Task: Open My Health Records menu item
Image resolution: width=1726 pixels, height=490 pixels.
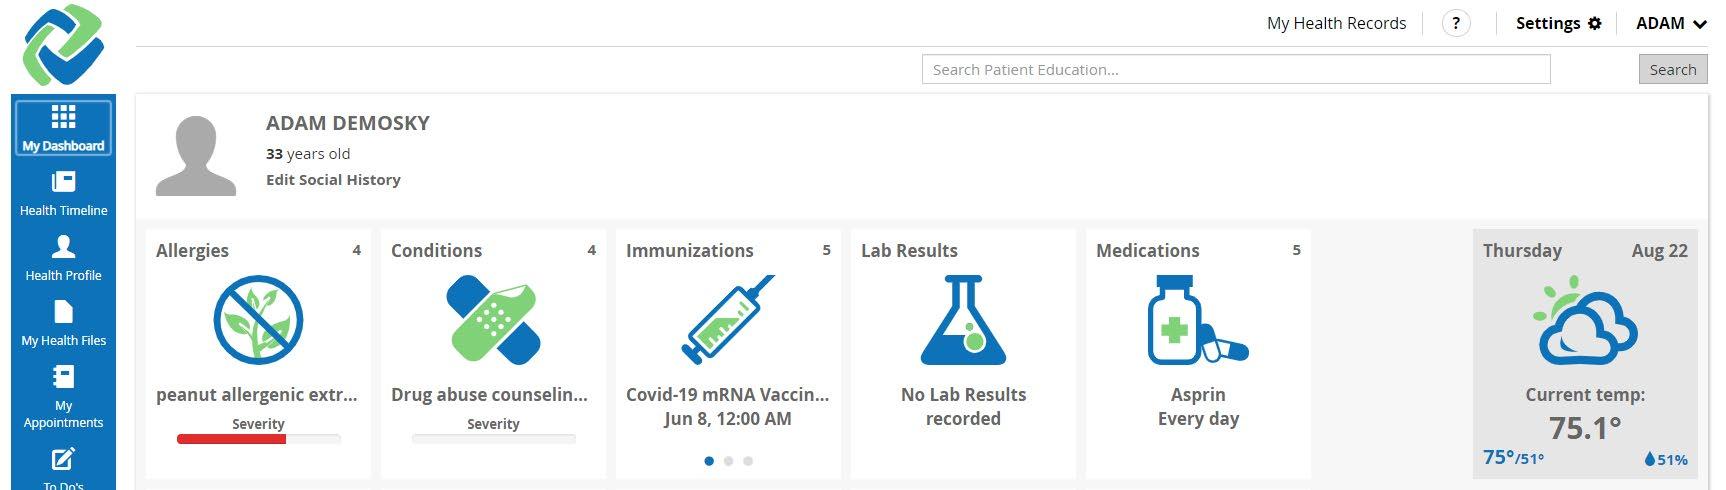Action: pos(1336,23)
